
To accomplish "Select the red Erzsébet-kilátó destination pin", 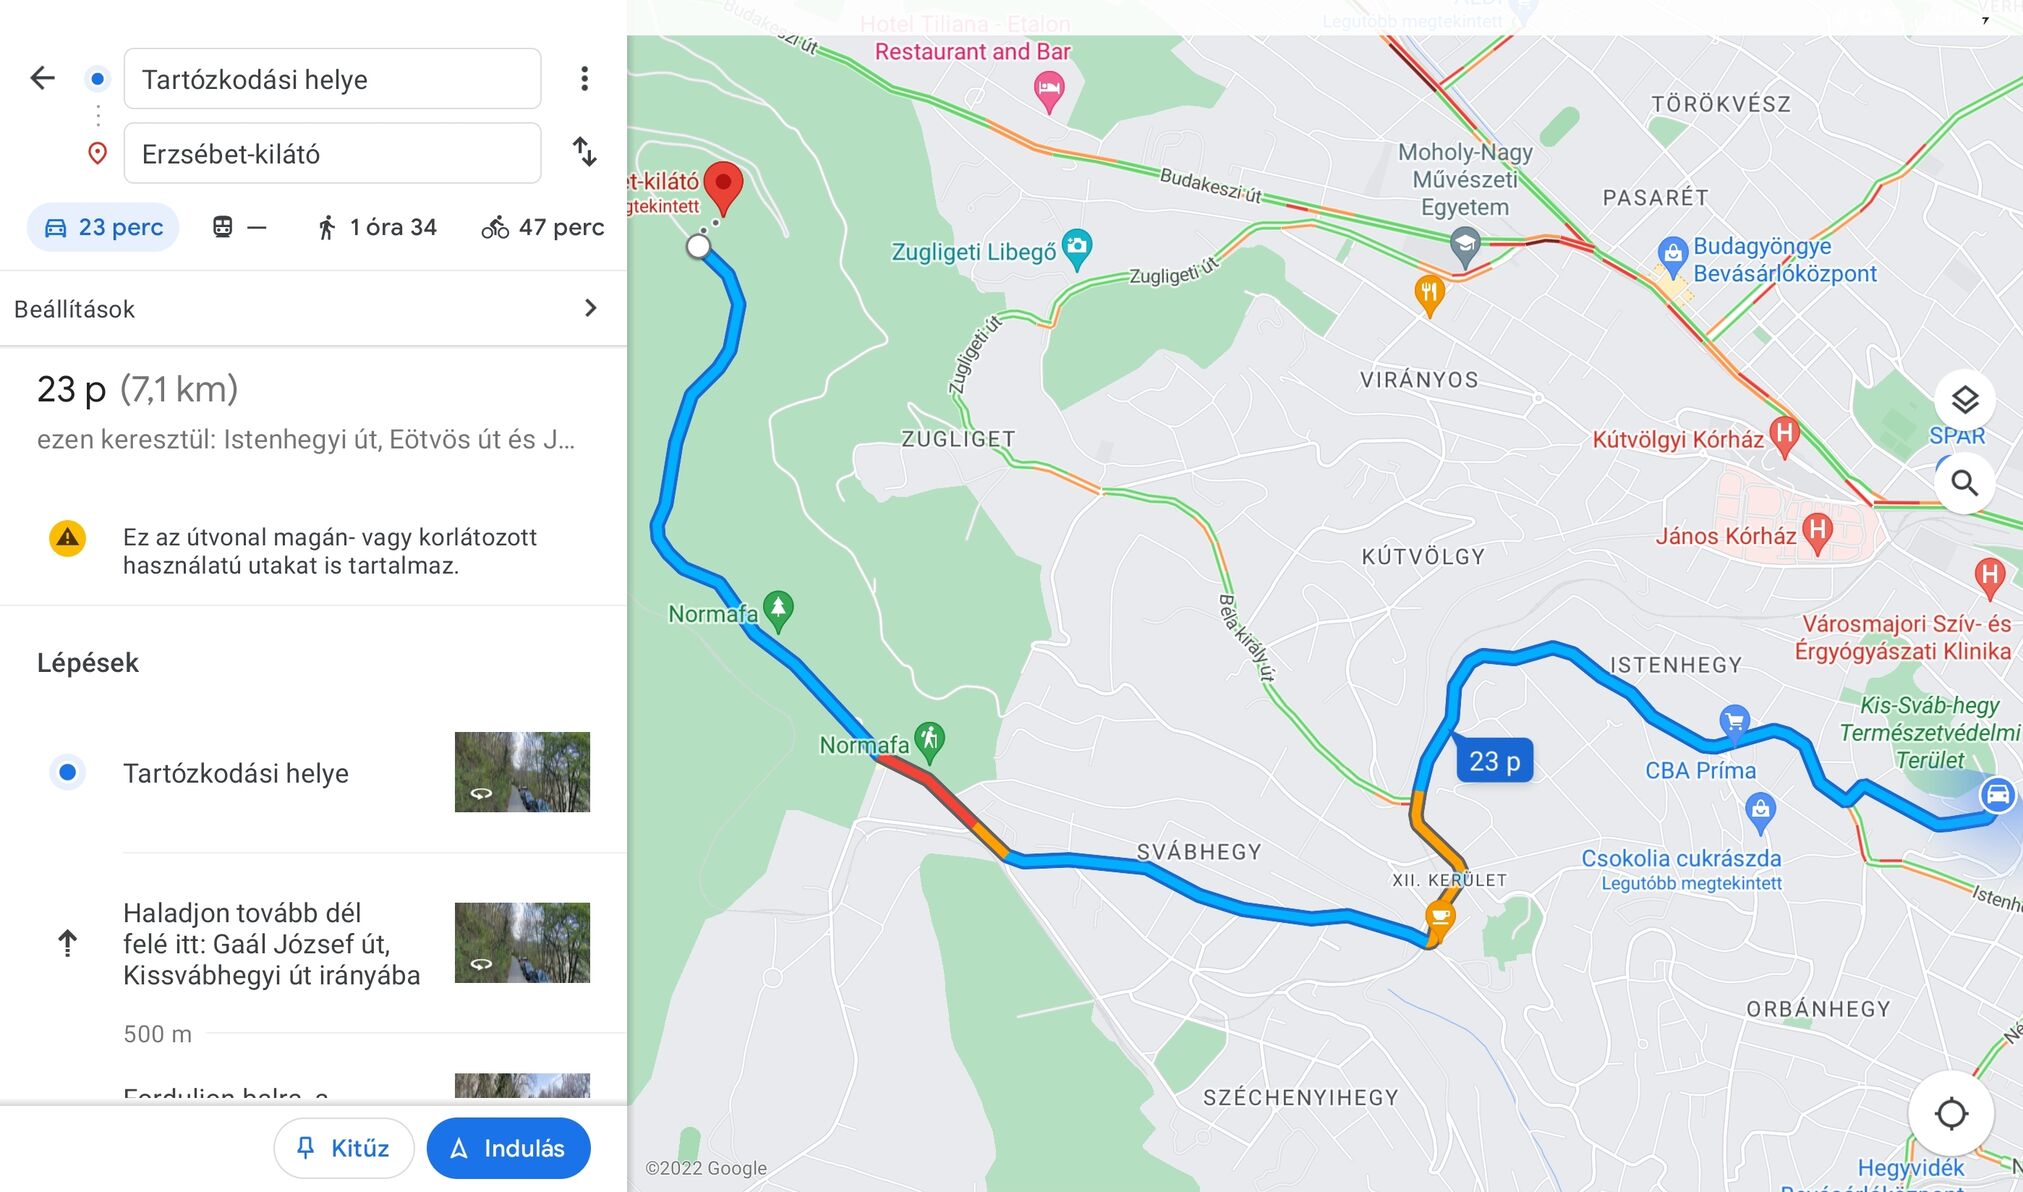I will tap(723, 188).
